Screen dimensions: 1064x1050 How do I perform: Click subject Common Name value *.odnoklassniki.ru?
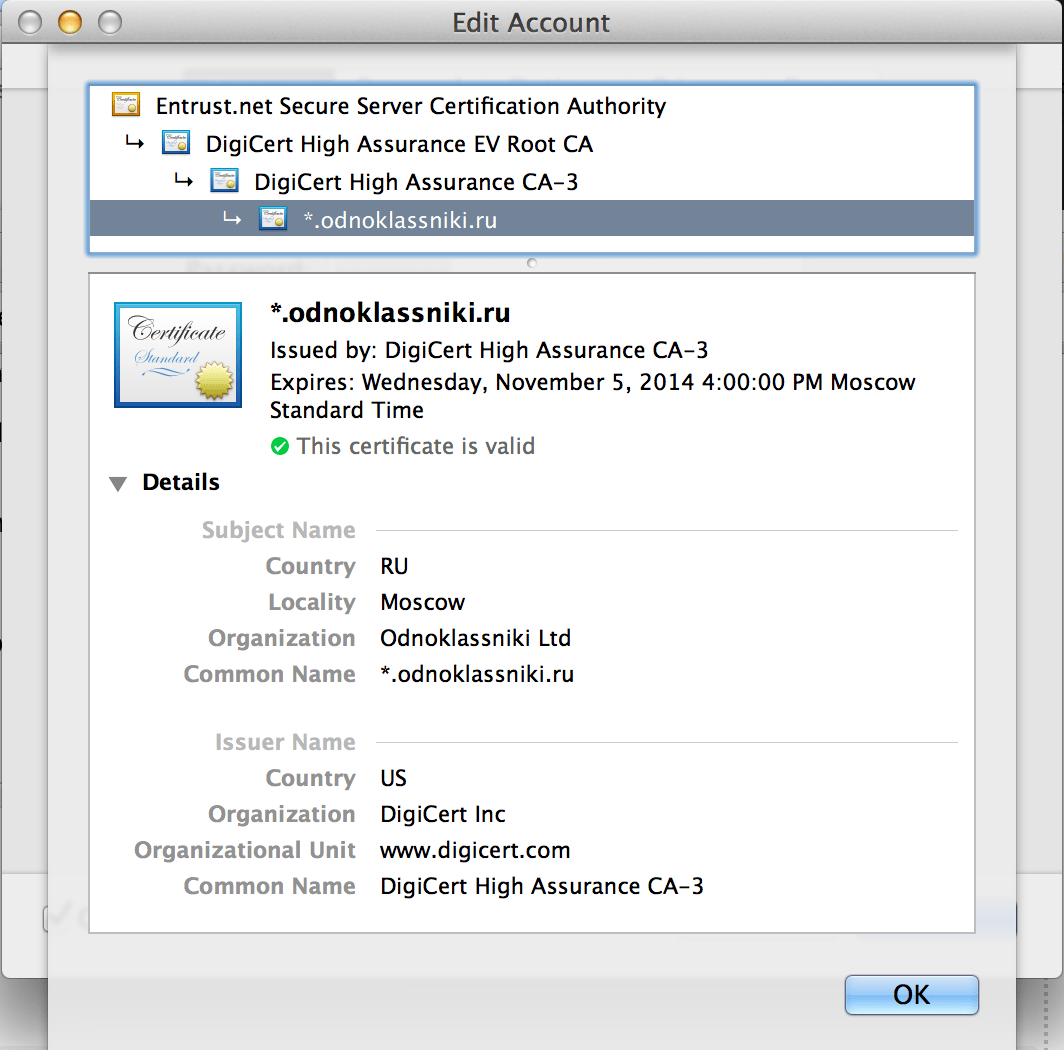[477, 674]
